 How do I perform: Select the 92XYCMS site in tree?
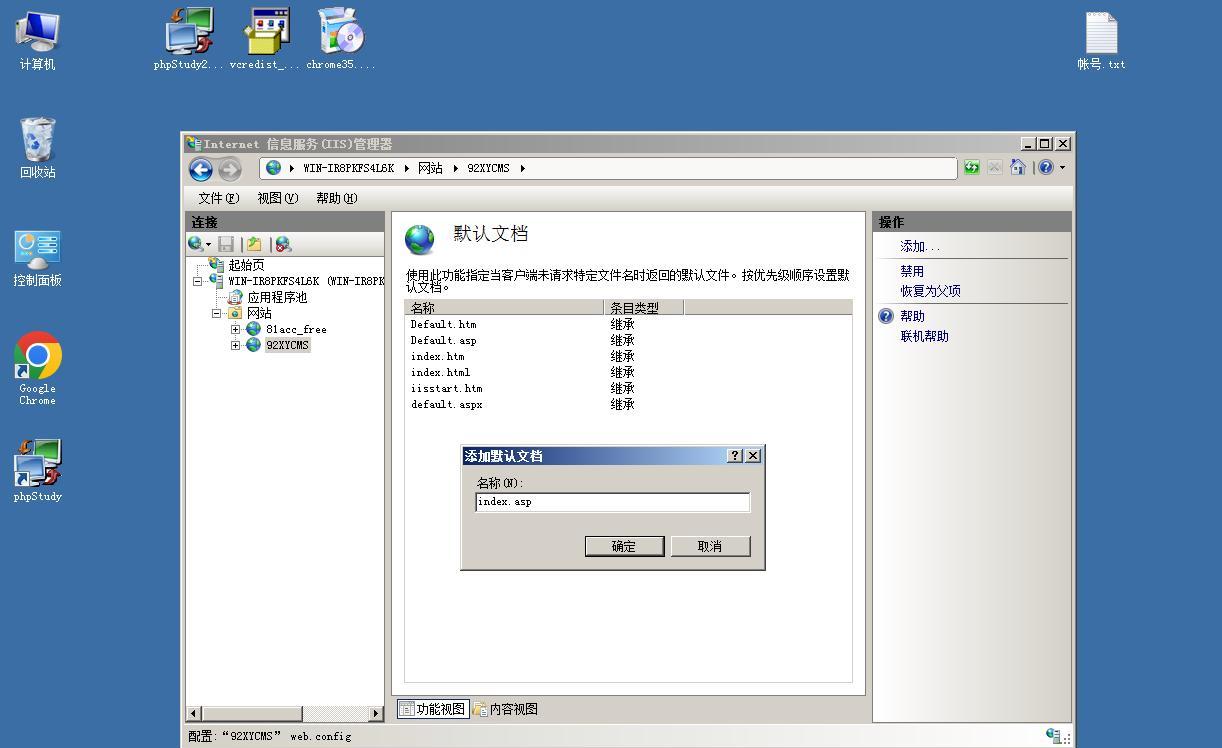coord(288,345)
